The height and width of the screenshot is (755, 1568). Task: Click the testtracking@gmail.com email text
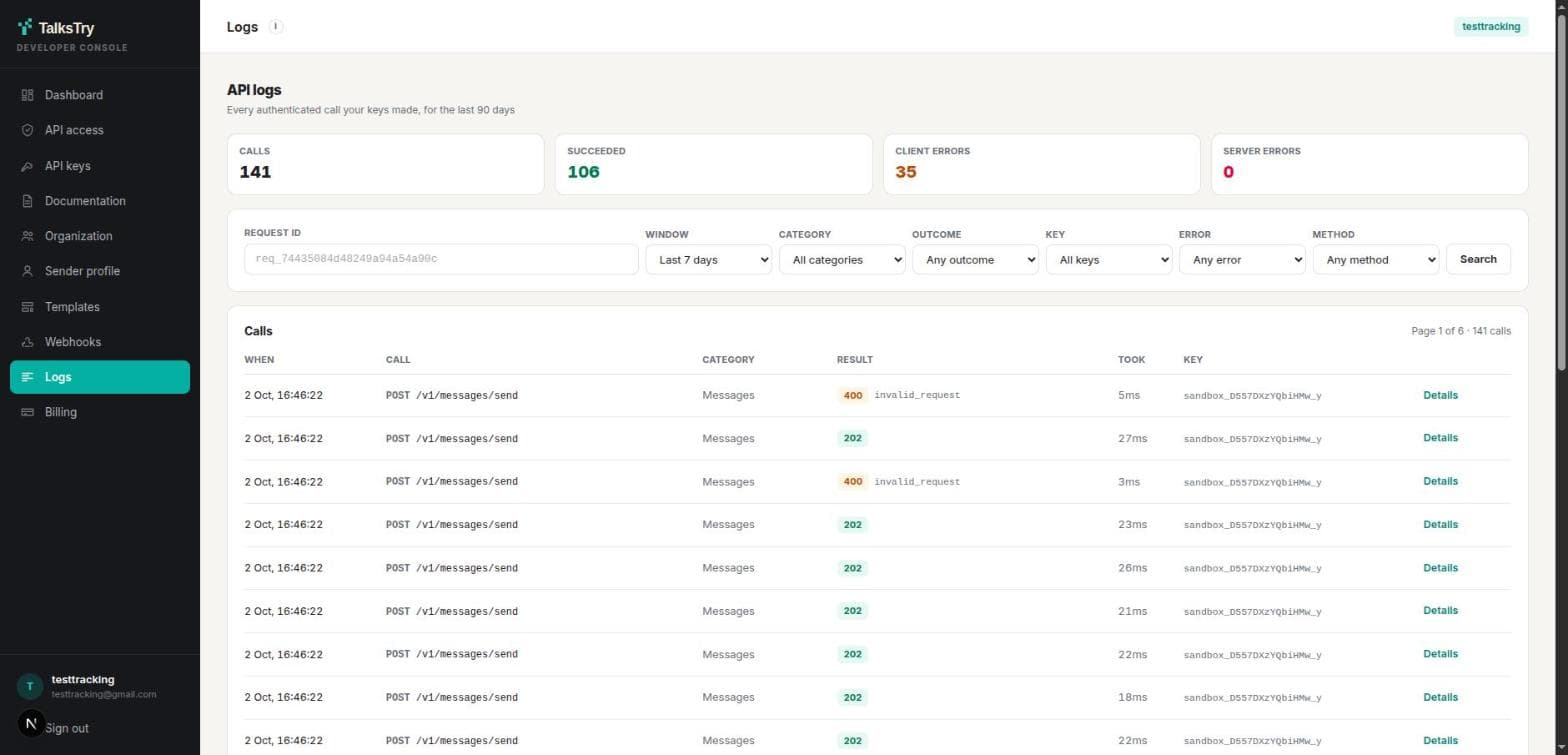[104, 694]
